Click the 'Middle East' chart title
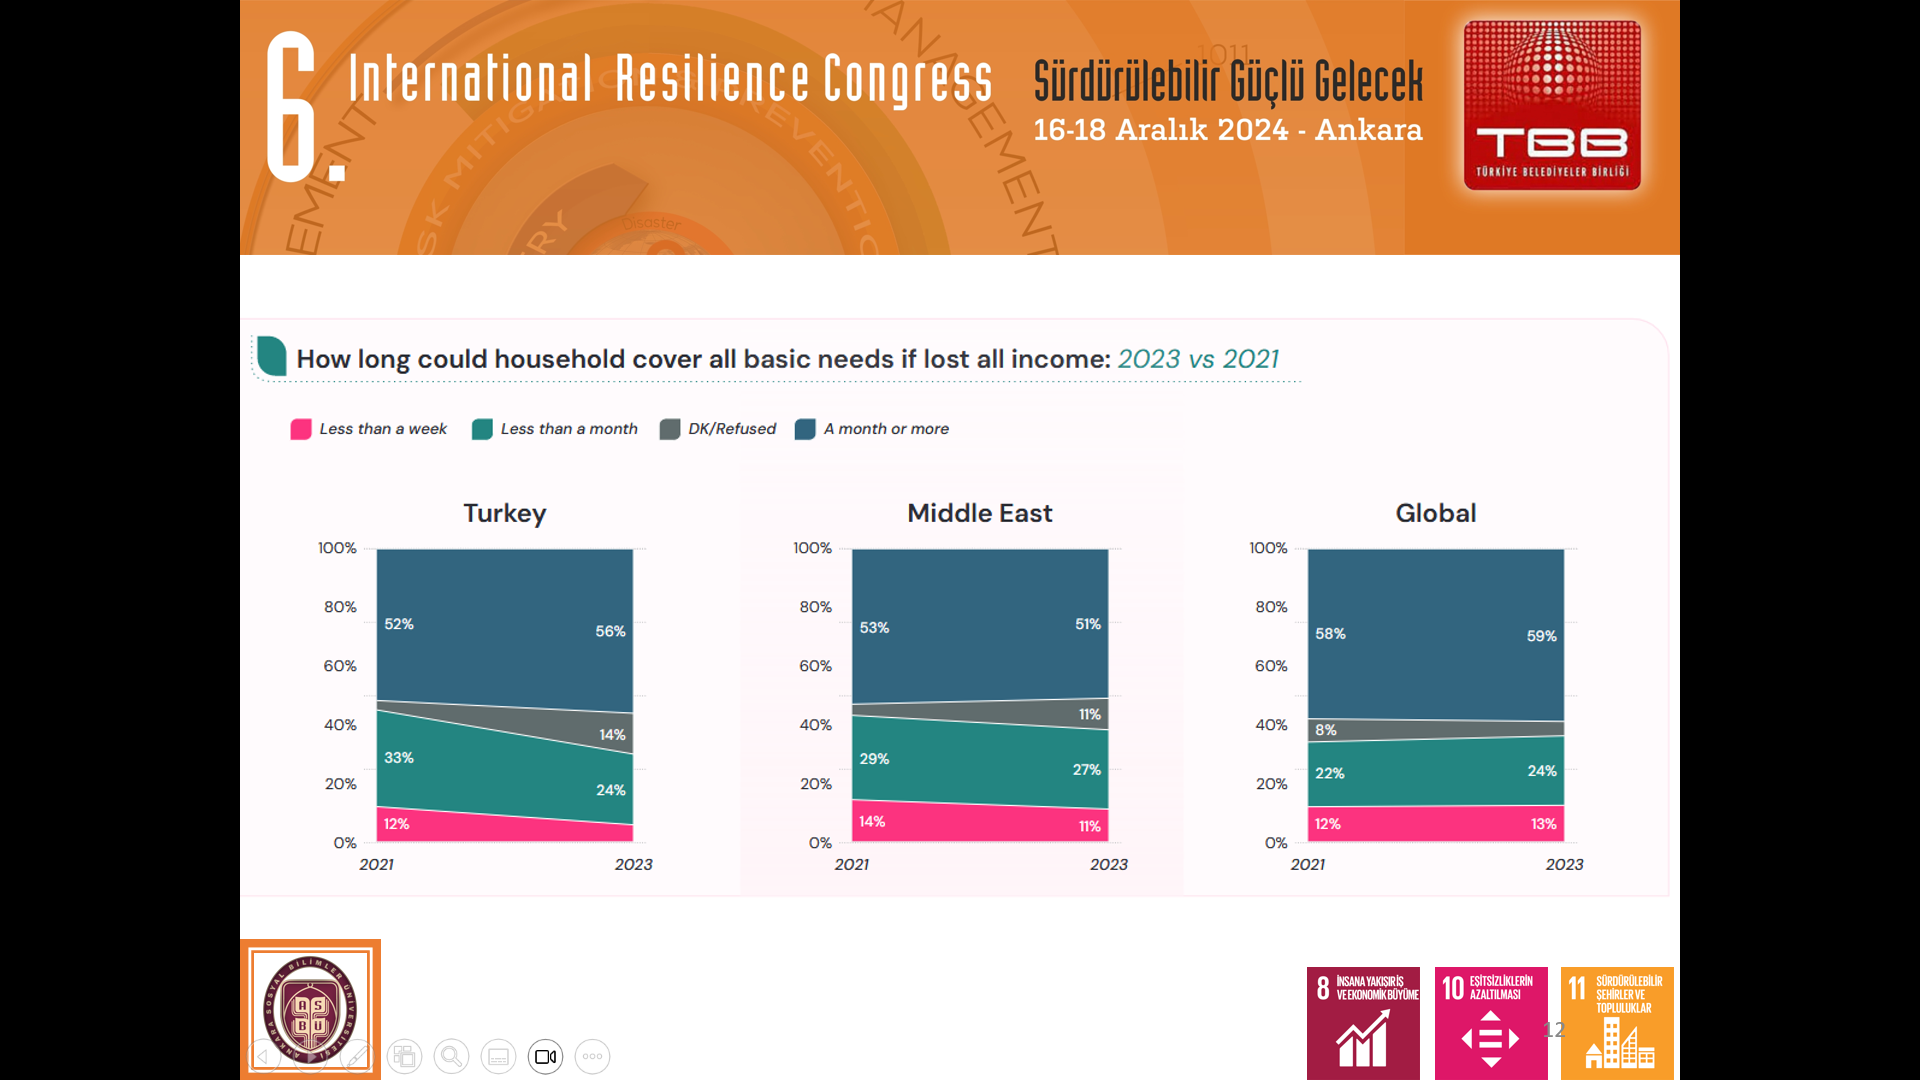This screenshot has height=1080, width=1920. (x=980, y=513)
